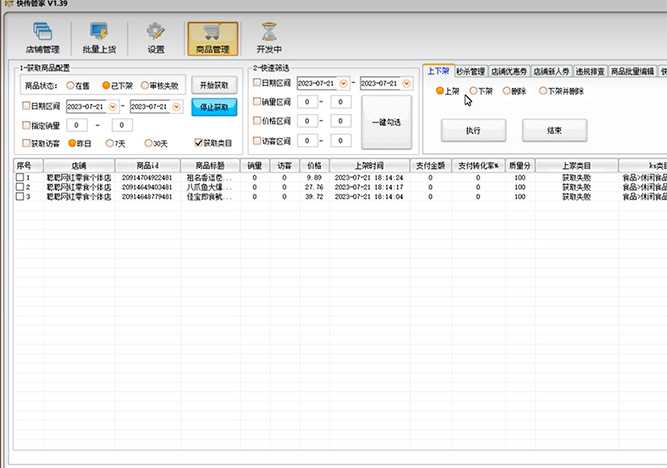This screenshot has width=667, height=468.
Task: Switch to the 上下架 tab
Action: 438,71
